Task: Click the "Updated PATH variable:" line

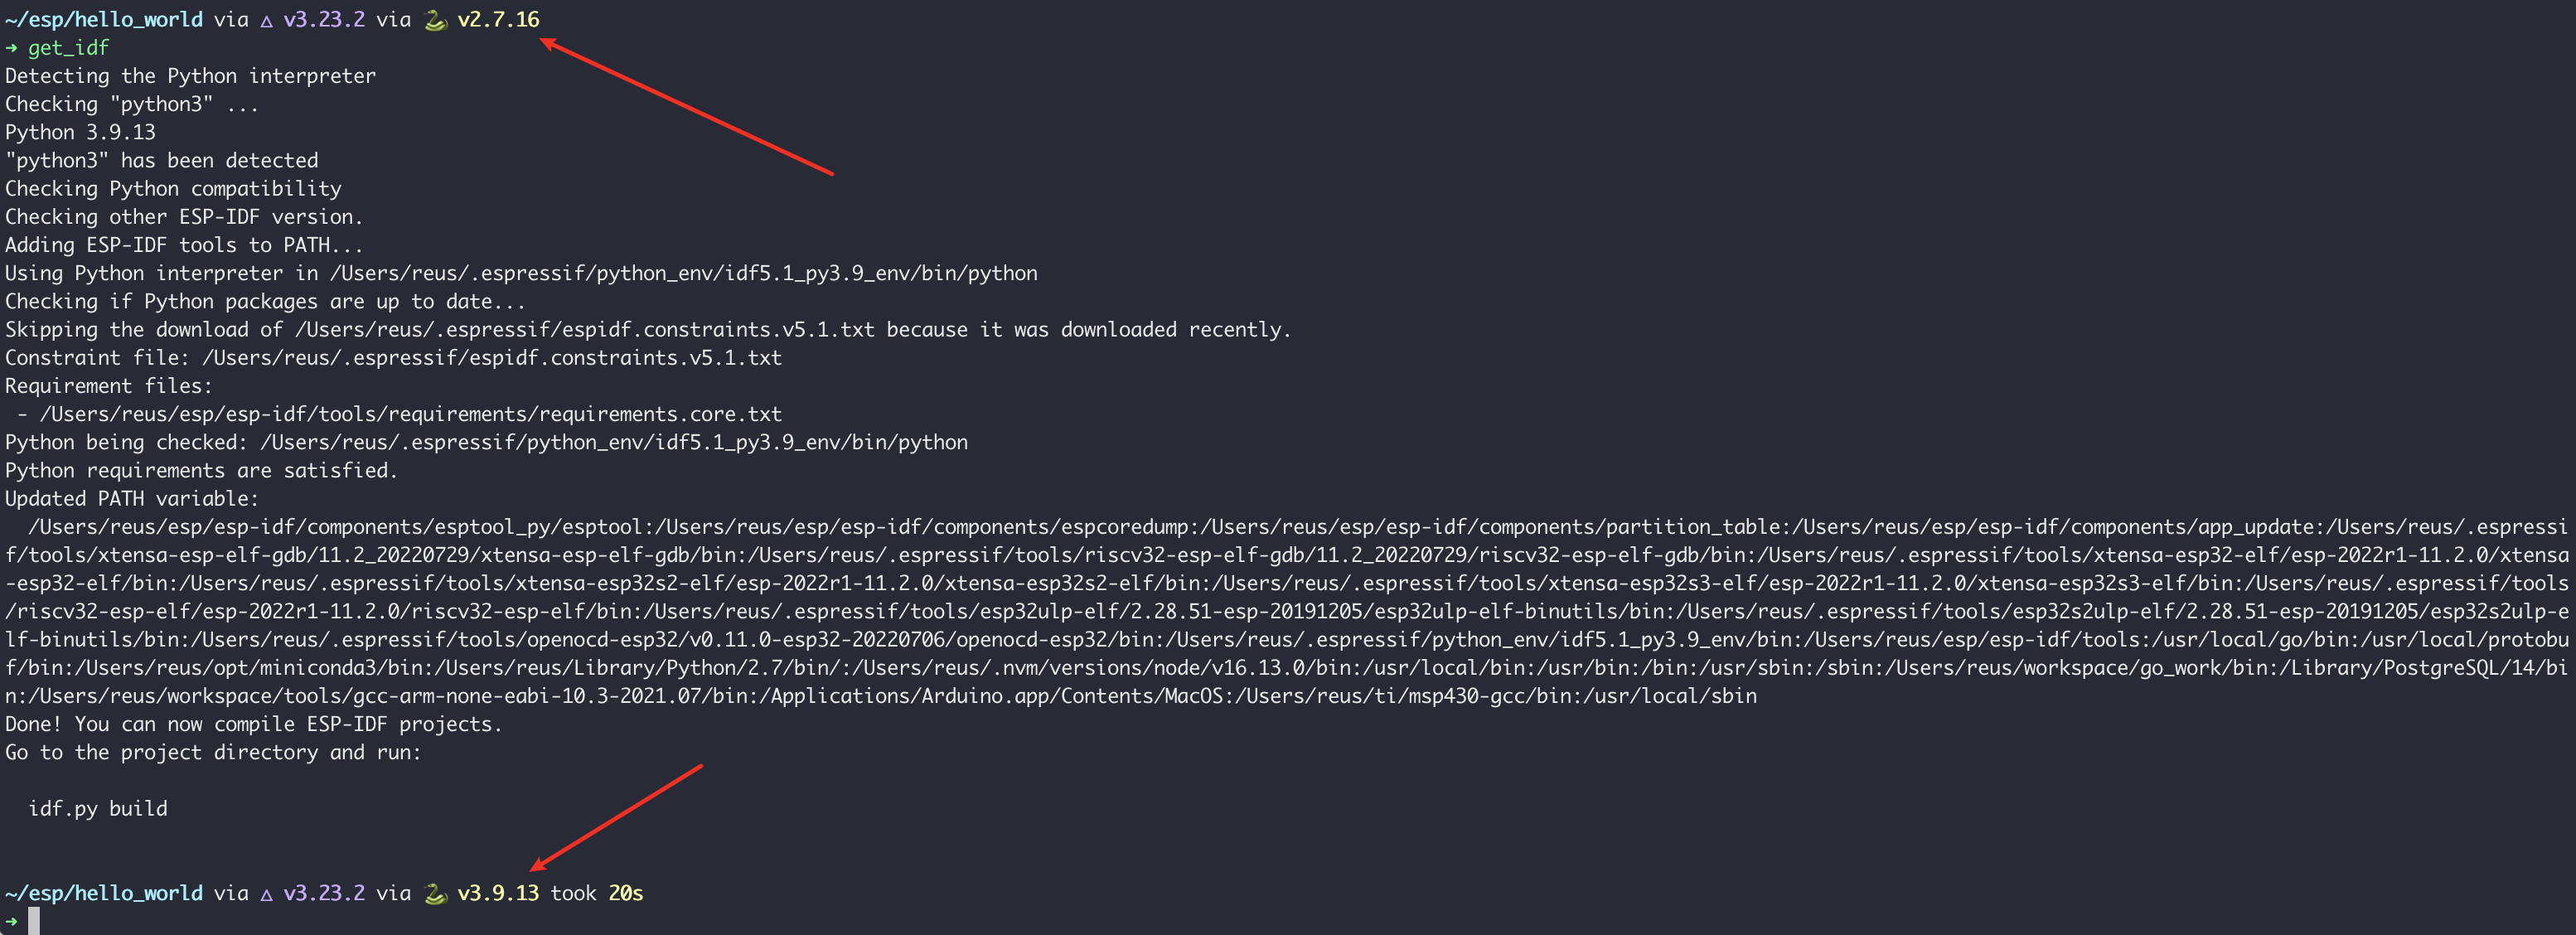Action: coord(132,498)
